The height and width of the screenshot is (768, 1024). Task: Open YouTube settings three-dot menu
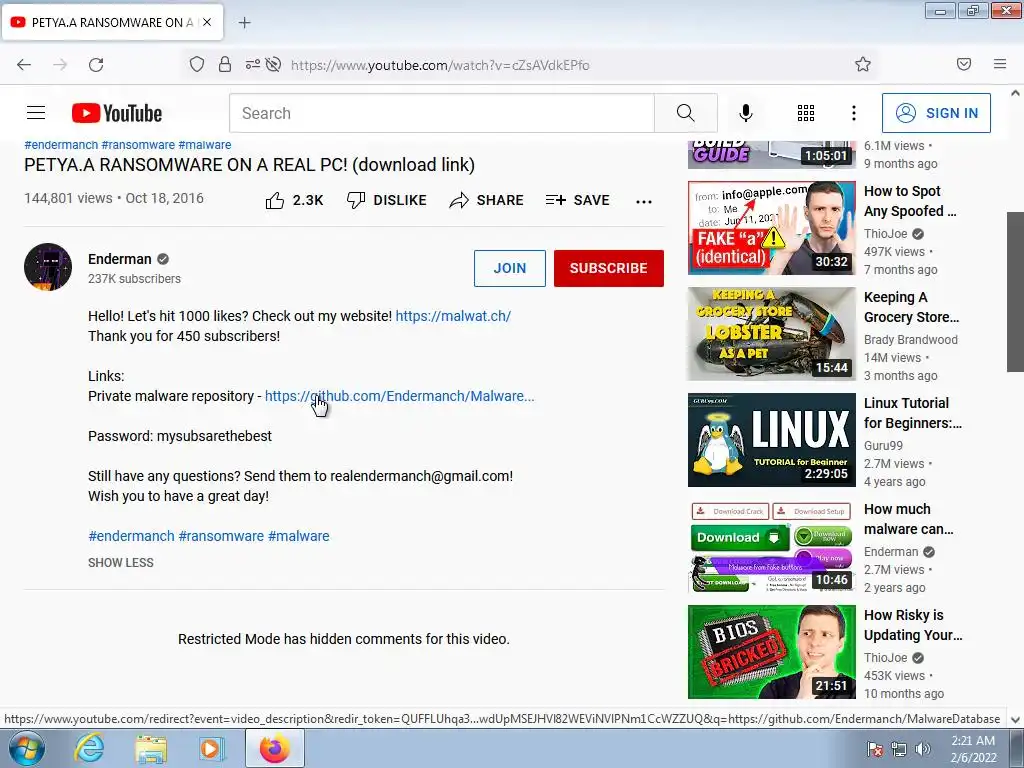854,113
